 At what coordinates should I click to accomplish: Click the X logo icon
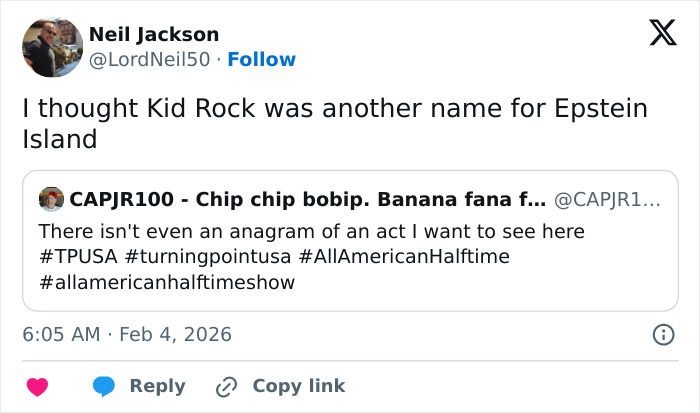656,33
